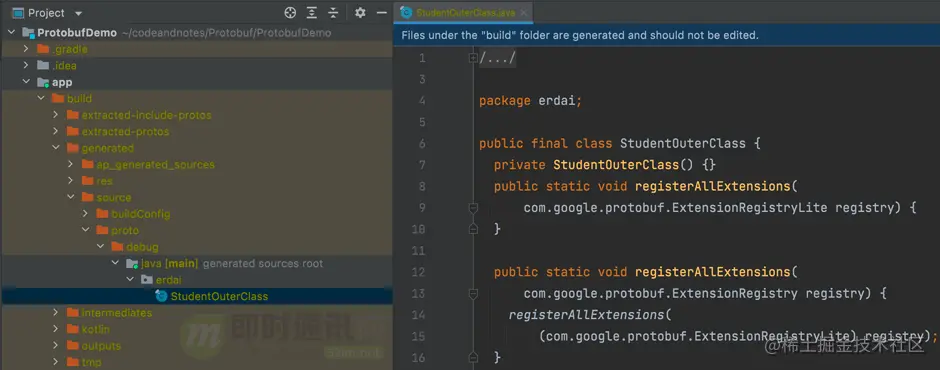Select StudentOuterClass file in project tree

coord(197,296)
